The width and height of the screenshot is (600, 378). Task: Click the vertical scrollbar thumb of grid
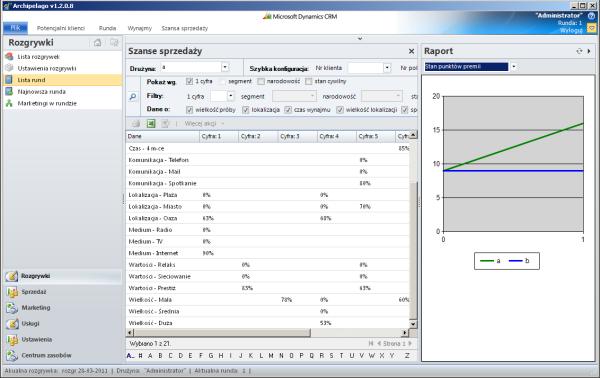pos(413,250)
